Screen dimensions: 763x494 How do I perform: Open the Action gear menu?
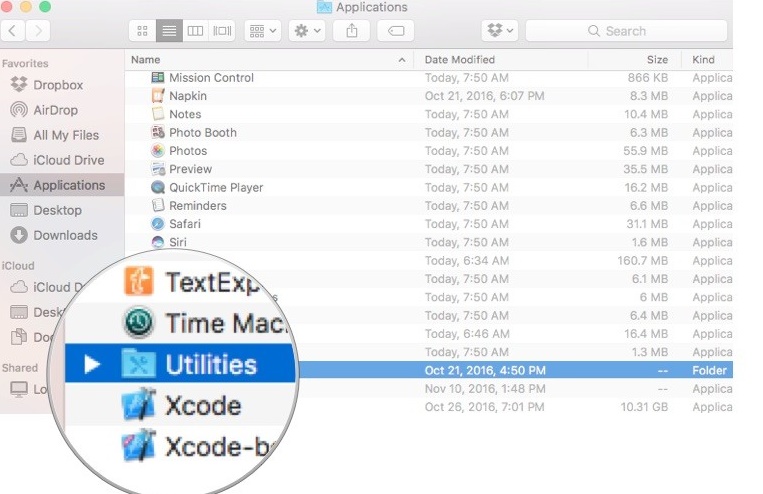point(307,31)
